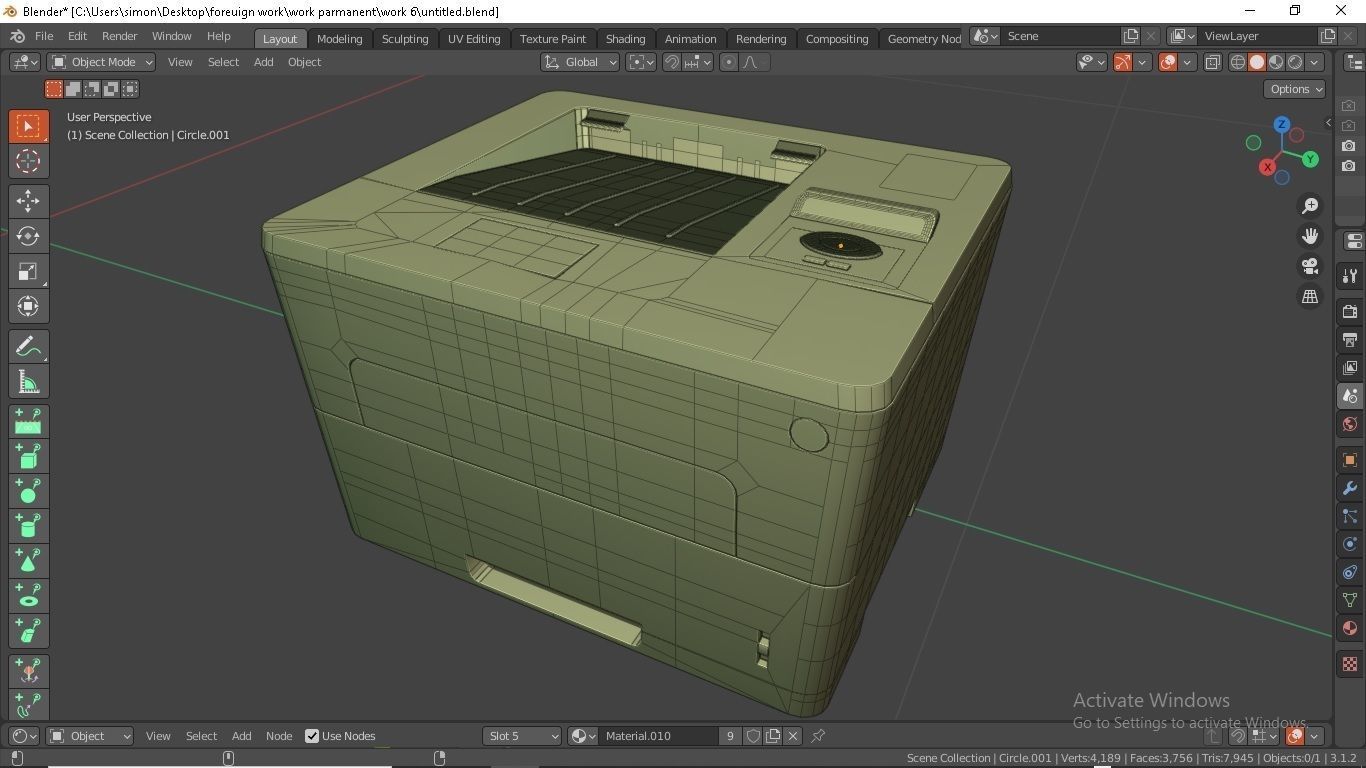Create new material copy button
Viewport: 1366px width, 768px height.
pyautogui.click(x=773, y=736)
